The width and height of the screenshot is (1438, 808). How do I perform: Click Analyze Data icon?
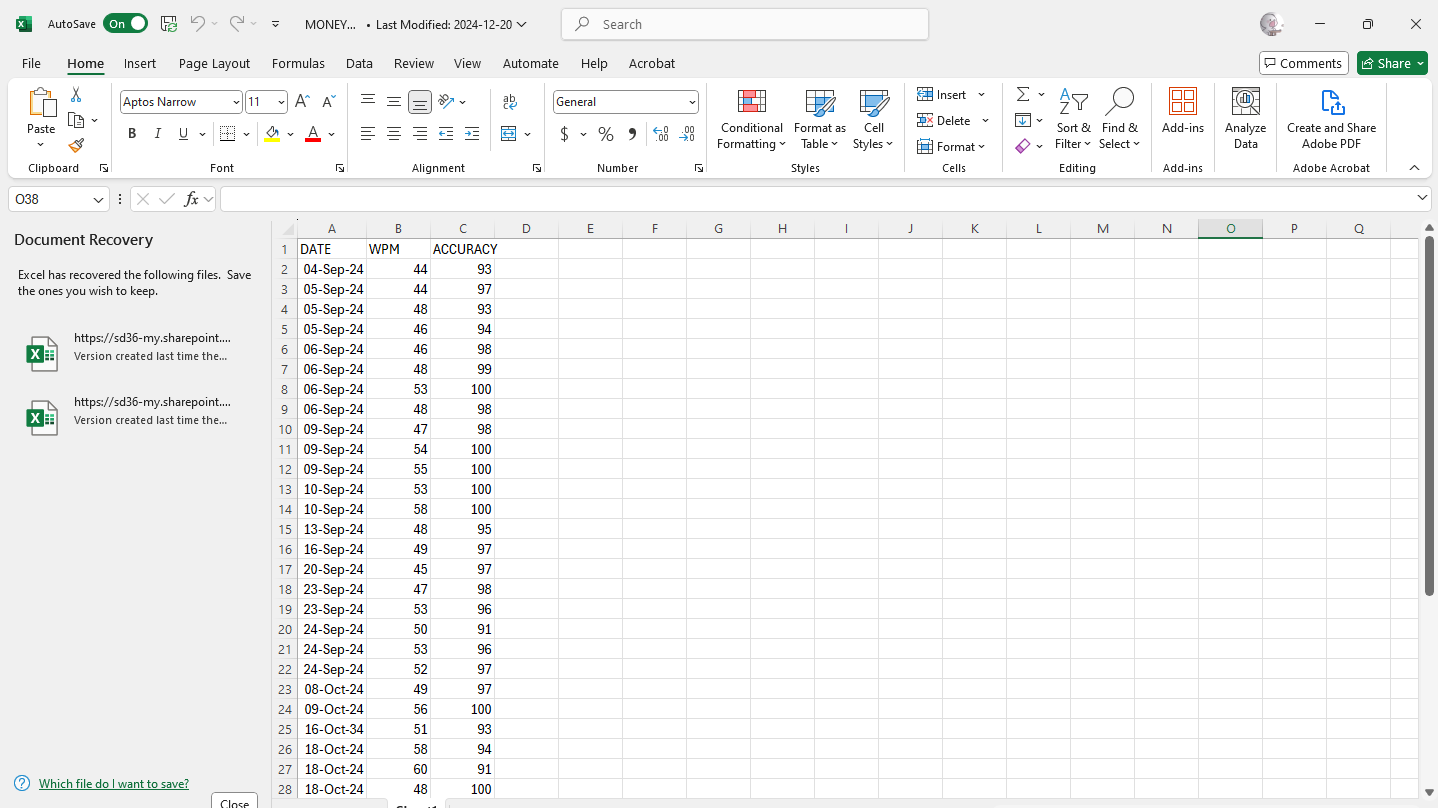[1246, 119]
